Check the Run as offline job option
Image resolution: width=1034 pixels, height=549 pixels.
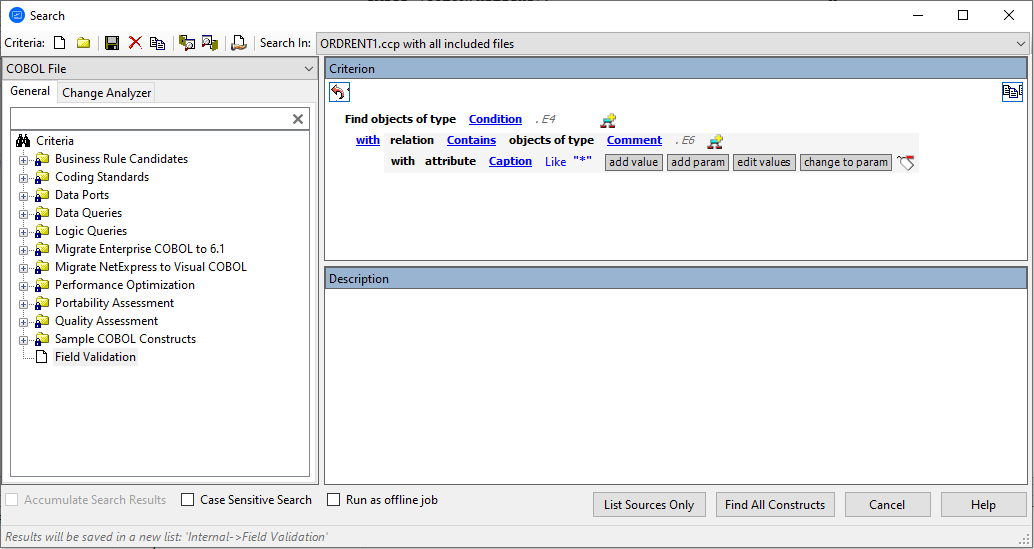[x=334, y=500]
